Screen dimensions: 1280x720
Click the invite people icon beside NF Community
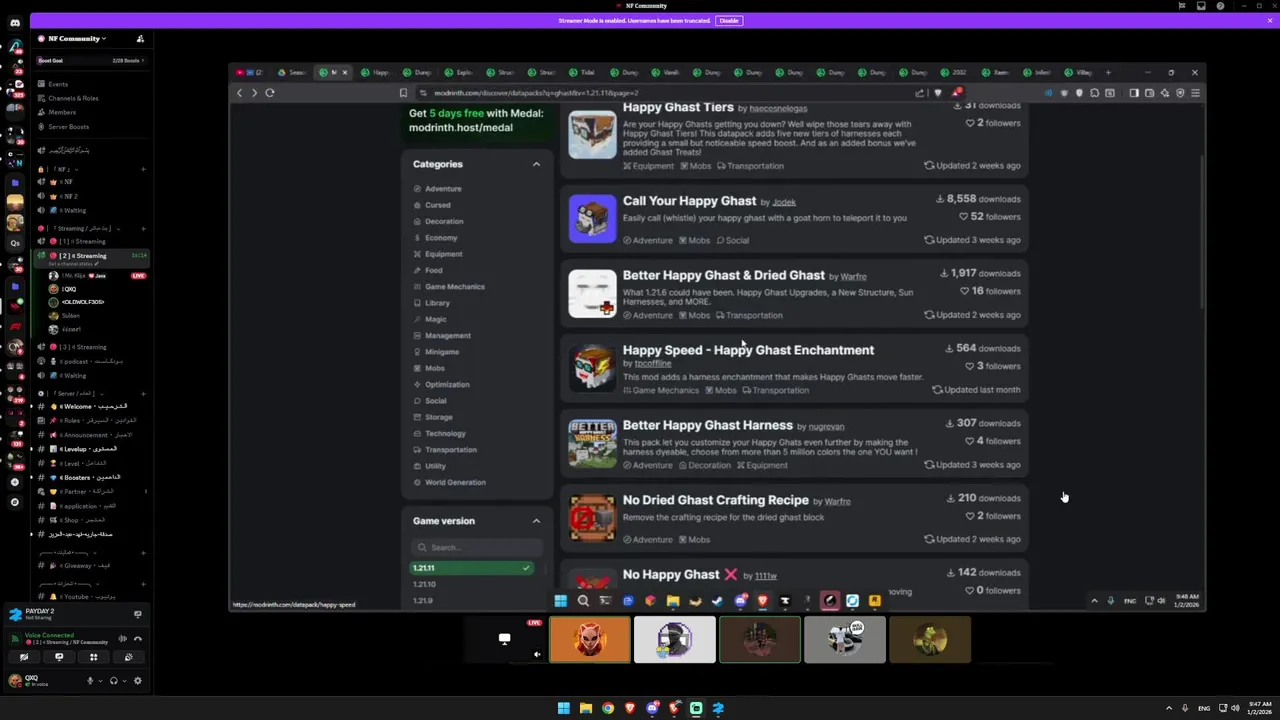coord(140,38)
